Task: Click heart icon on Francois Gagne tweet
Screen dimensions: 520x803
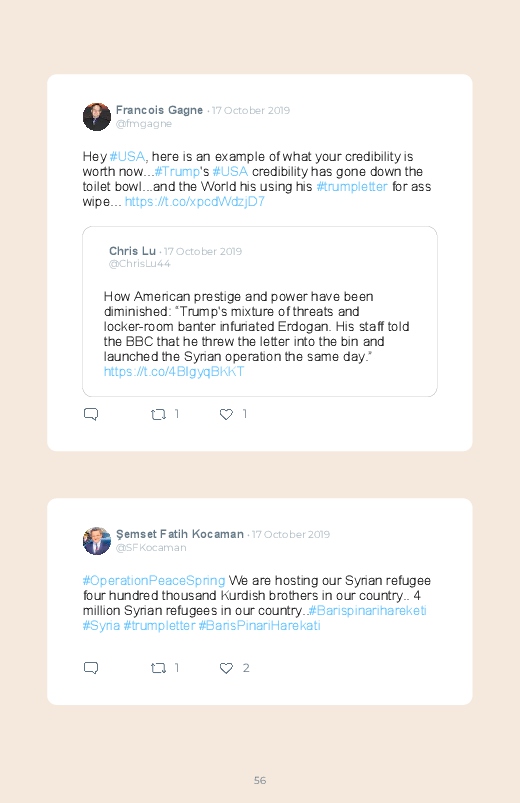Action: coord(226,414)
